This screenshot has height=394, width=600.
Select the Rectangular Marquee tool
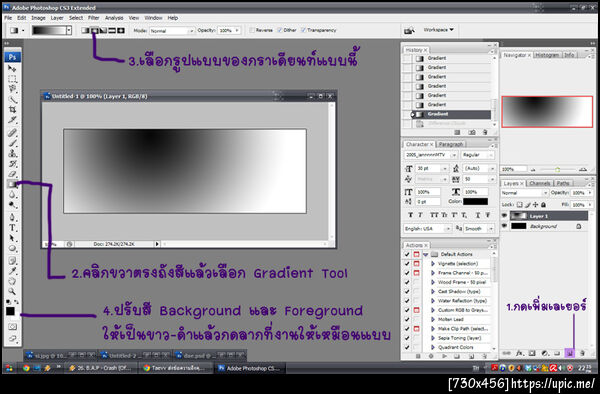click(12, 79)
